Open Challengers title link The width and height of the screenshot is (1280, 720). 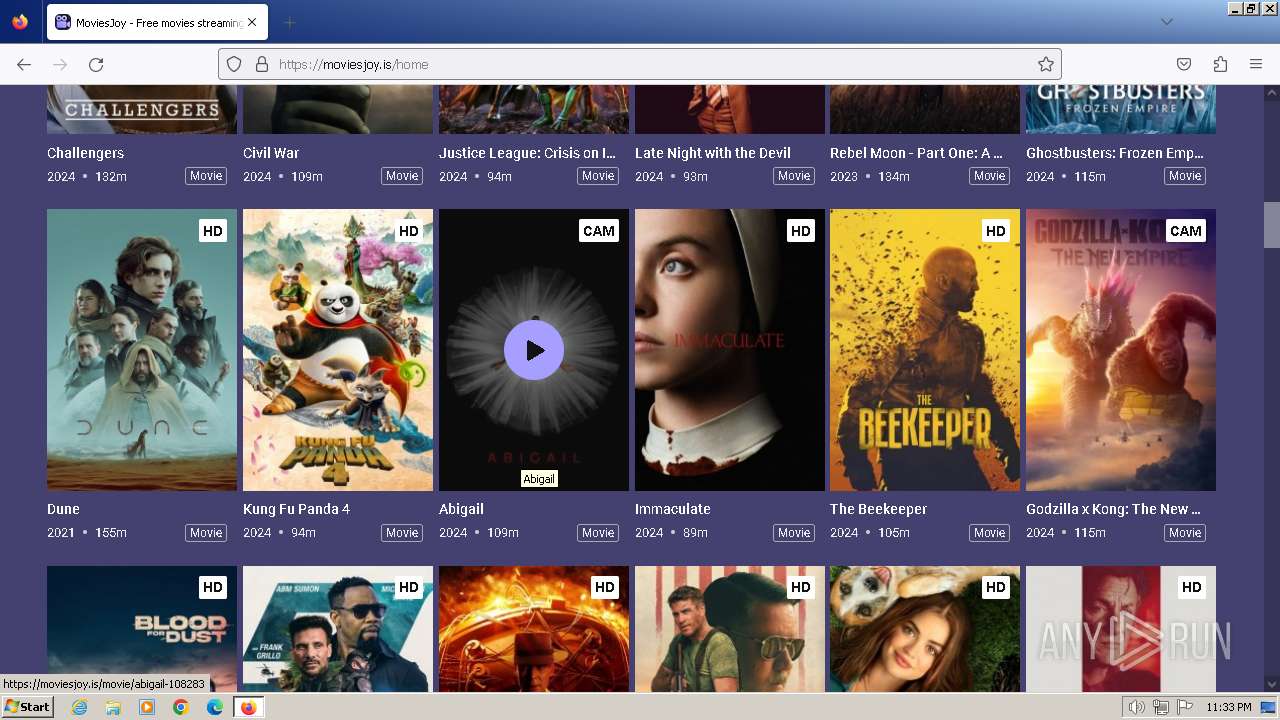click(x=86, y=153)
